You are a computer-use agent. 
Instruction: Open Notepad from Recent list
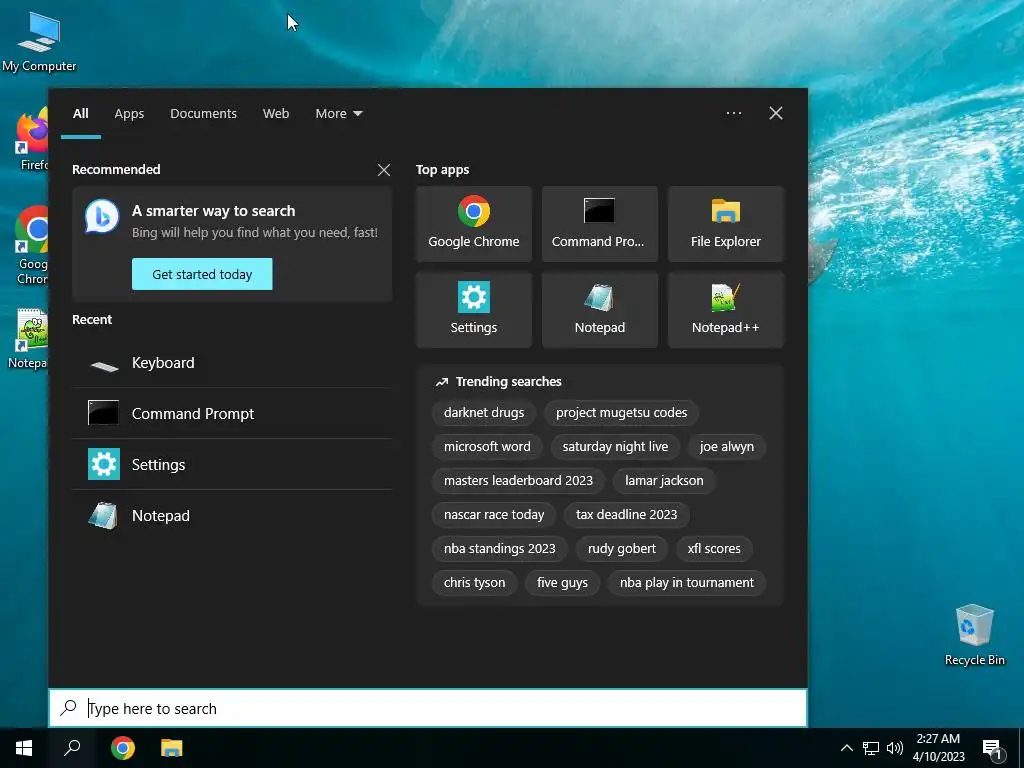[232, 515]
